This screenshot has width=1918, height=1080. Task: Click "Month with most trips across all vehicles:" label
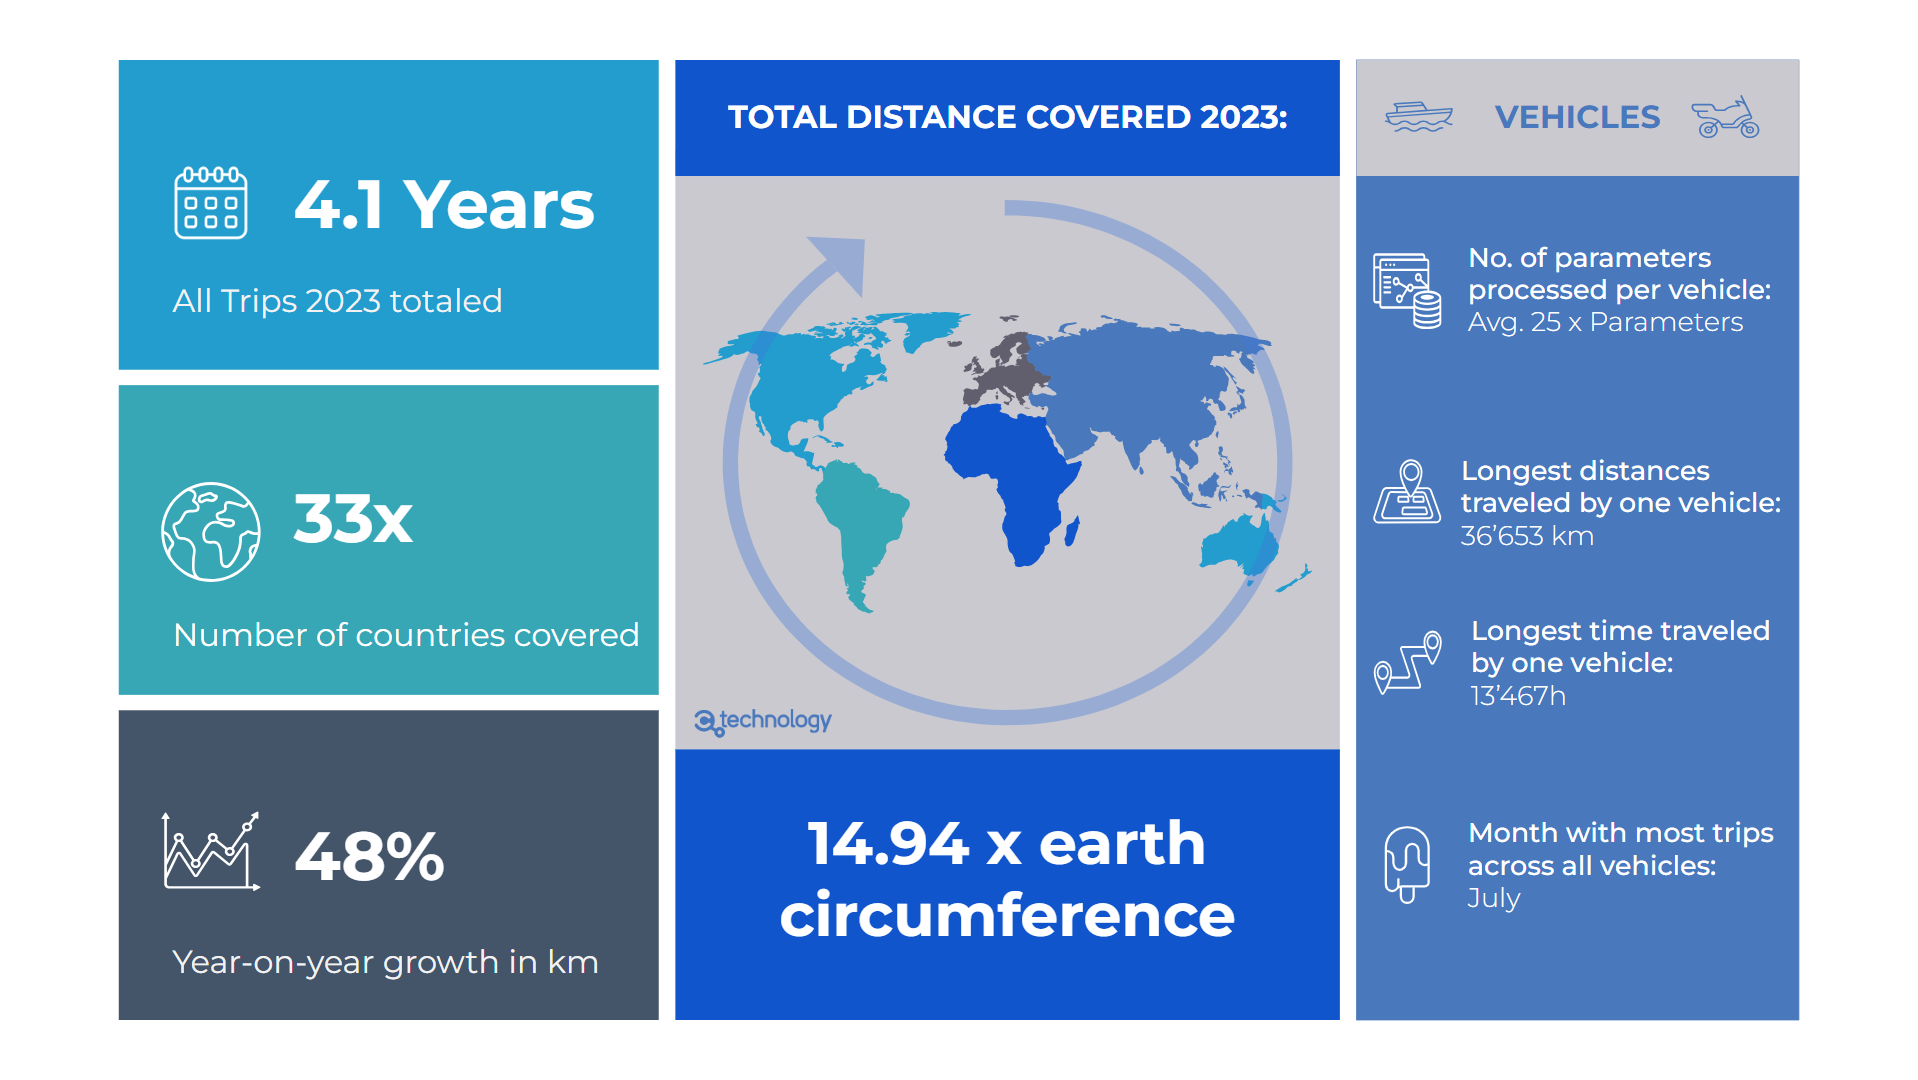tap(1620, 849)
